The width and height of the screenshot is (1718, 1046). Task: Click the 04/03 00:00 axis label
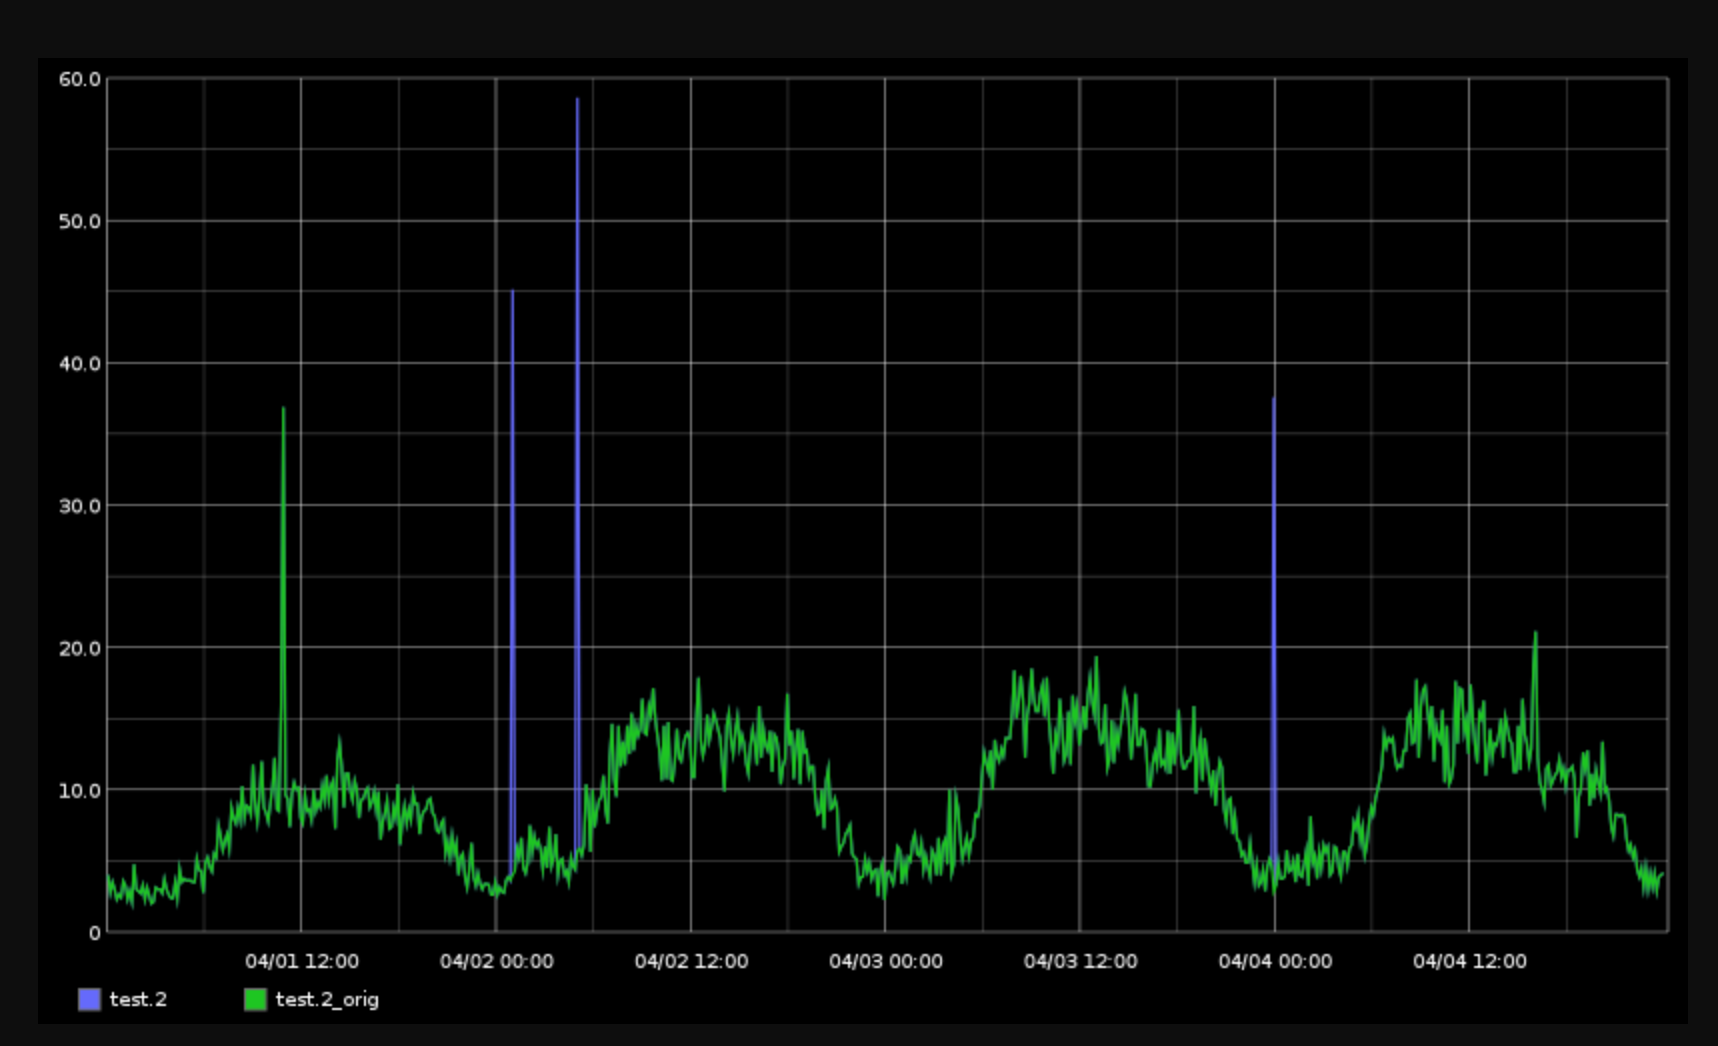(x=886, y=961)
